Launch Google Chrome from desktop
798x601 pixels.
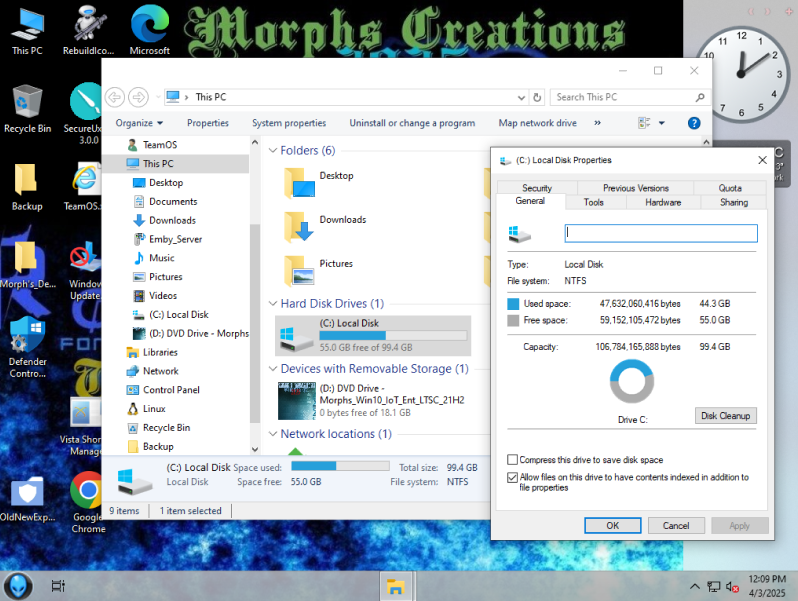point(88,502)
